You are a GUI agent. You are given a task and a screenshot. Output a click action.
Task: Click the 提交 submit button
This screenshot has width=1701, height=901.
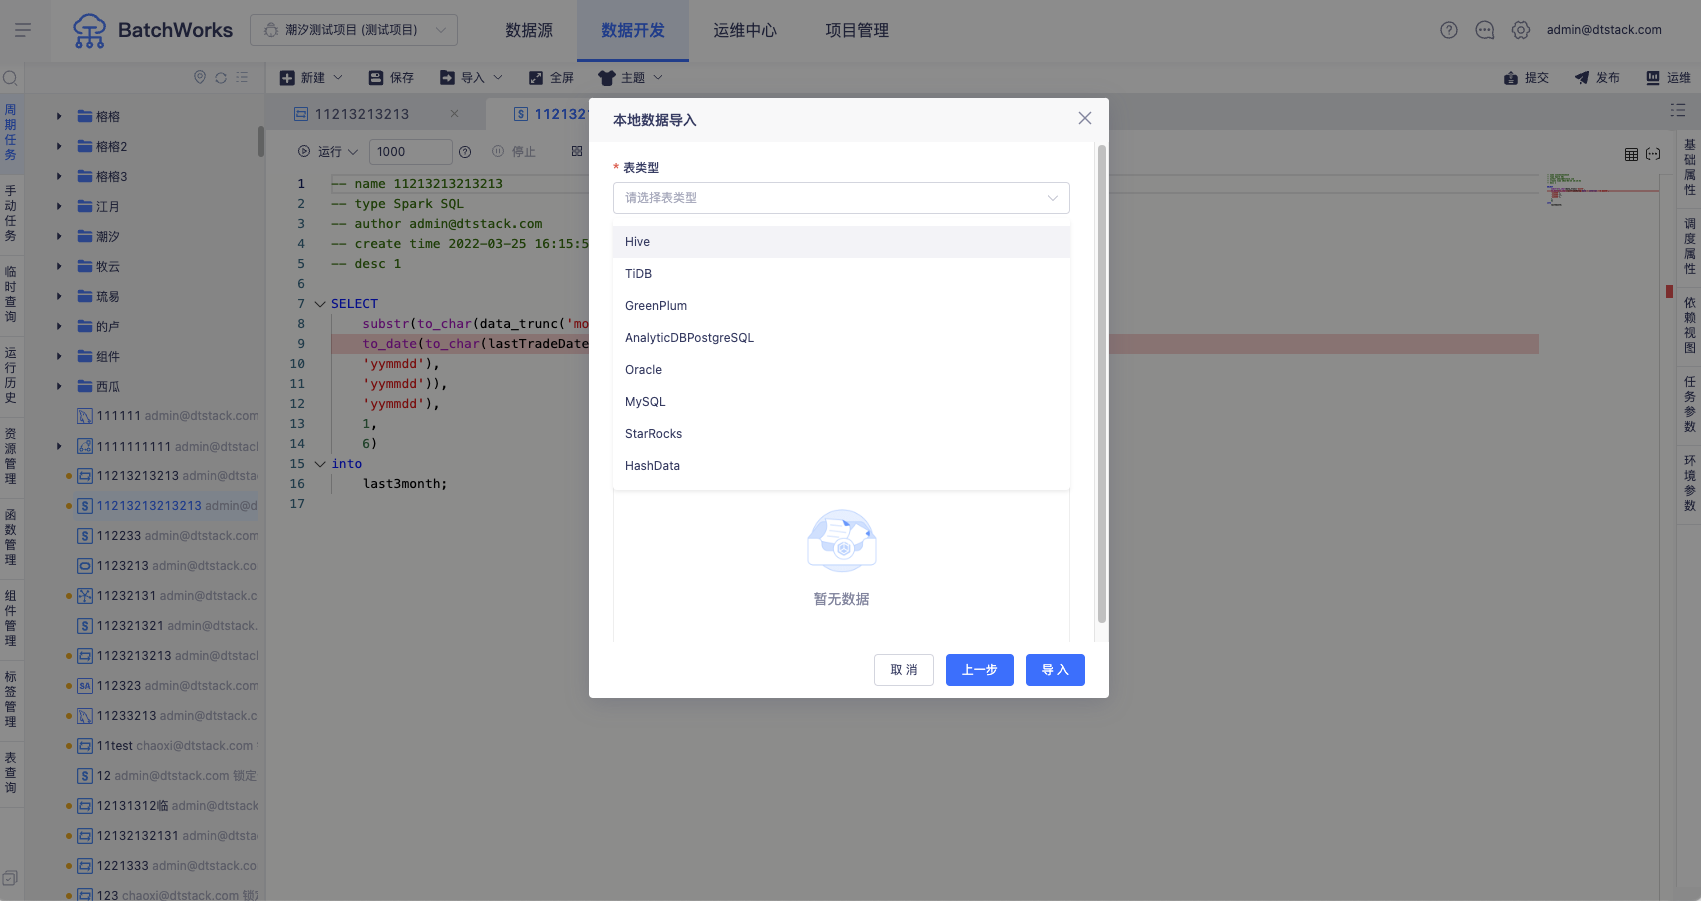point(1526,77)
